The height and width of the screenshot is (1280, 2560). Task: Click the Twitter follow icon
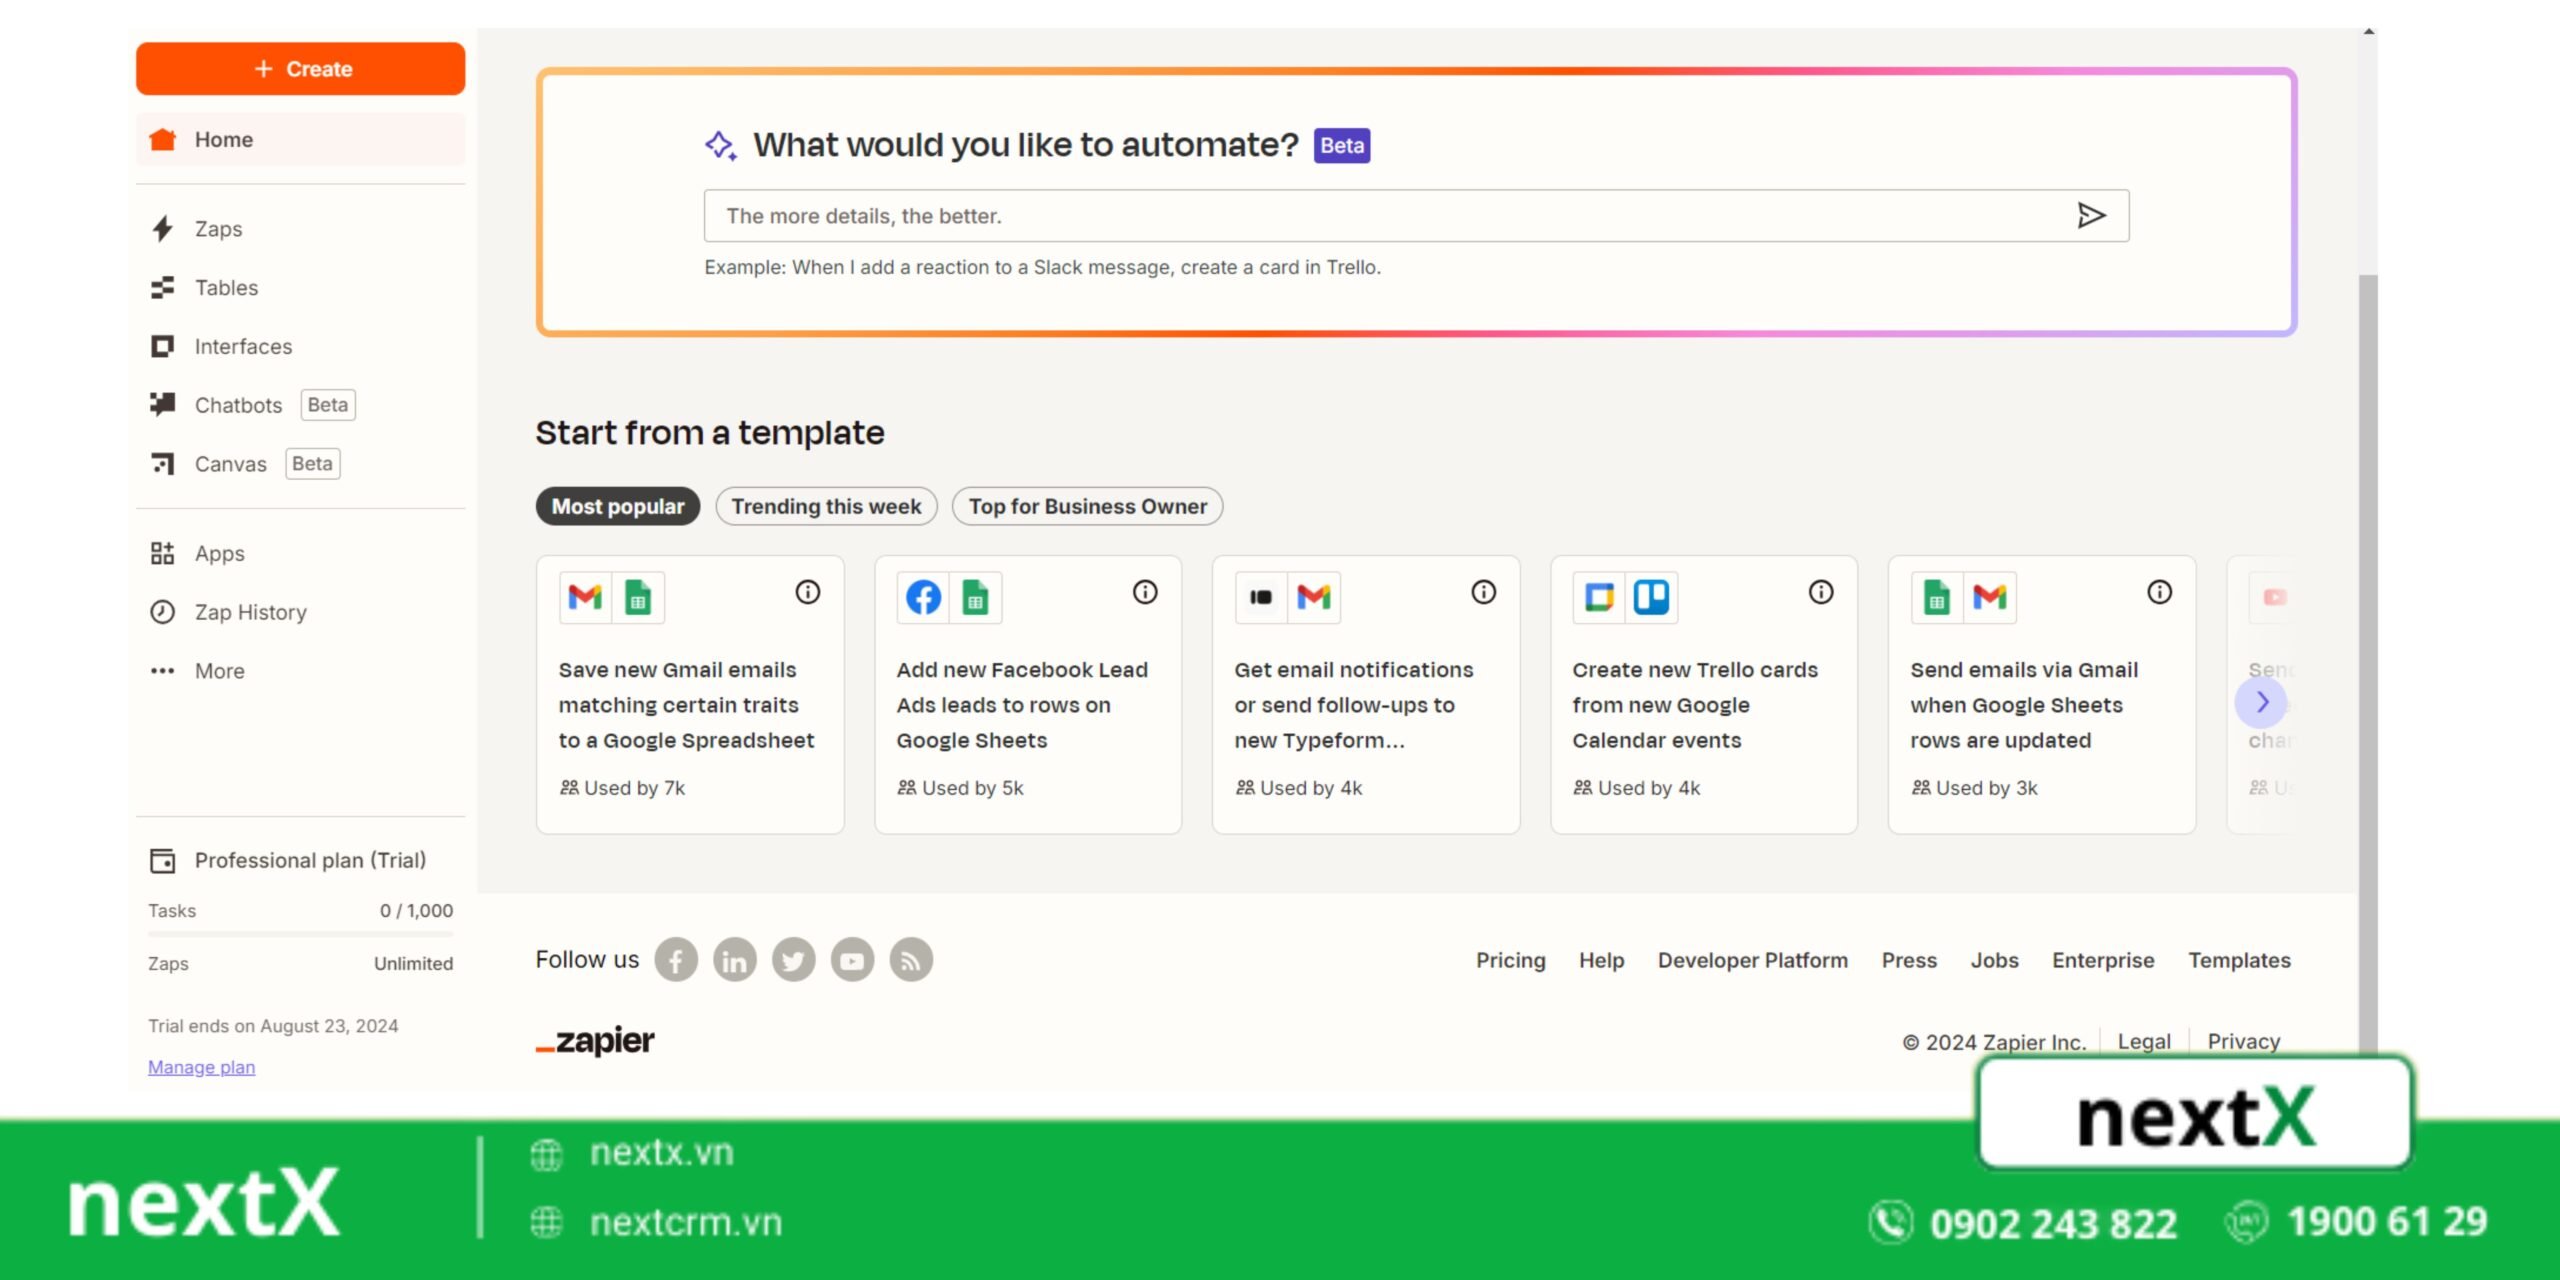point(793,960)
